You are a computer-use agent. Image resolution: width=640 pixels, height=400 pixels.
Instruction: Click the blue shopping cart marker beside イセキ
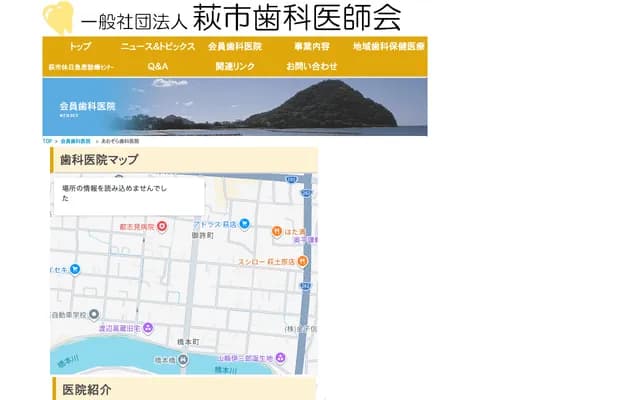click(75, 269)
